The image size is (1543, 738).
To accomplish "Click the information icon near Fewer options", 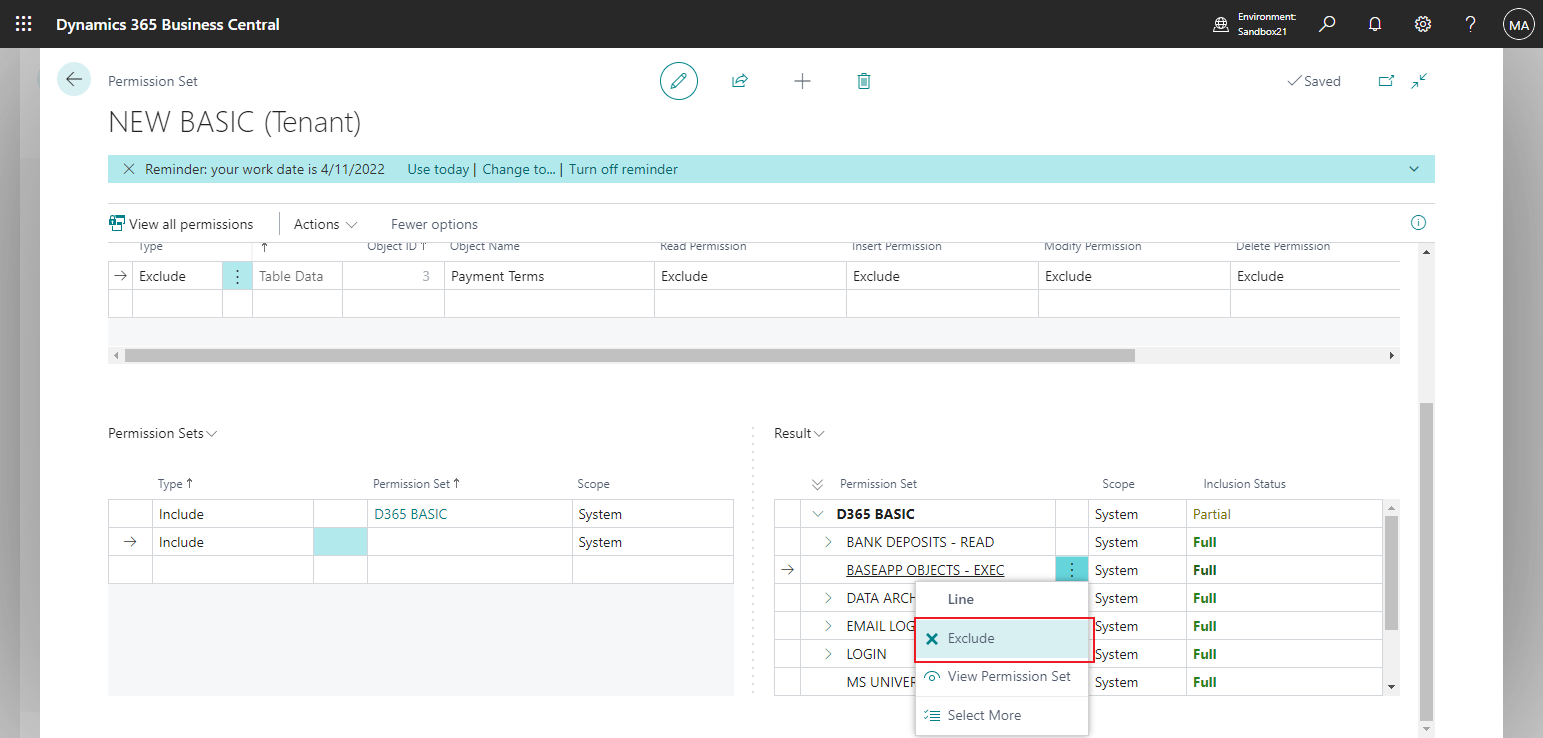I will 1418,222.
